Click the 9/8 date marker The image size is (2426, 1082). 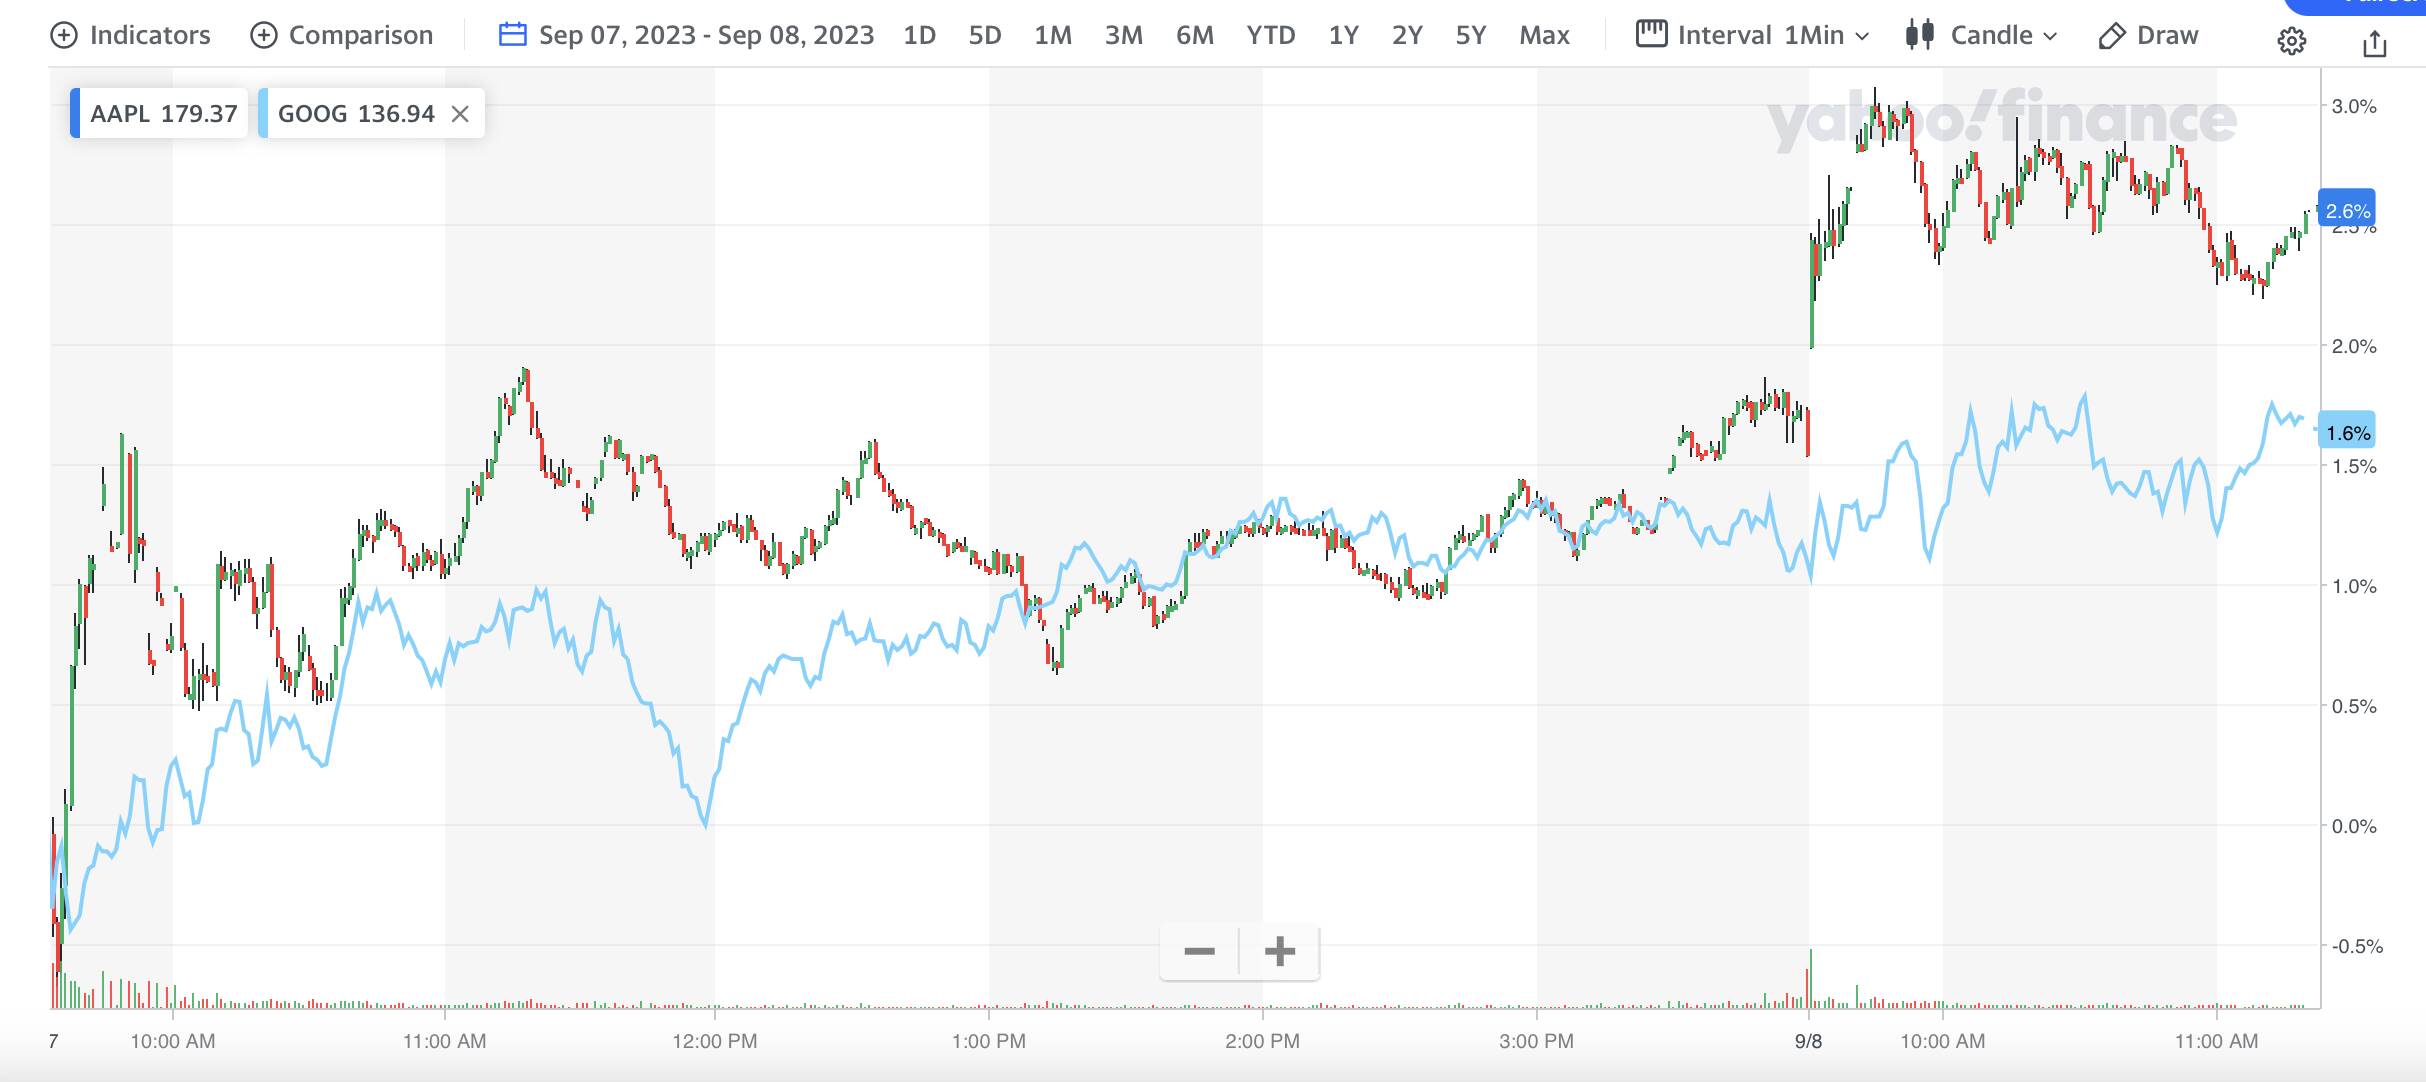pos(1808,1041)
